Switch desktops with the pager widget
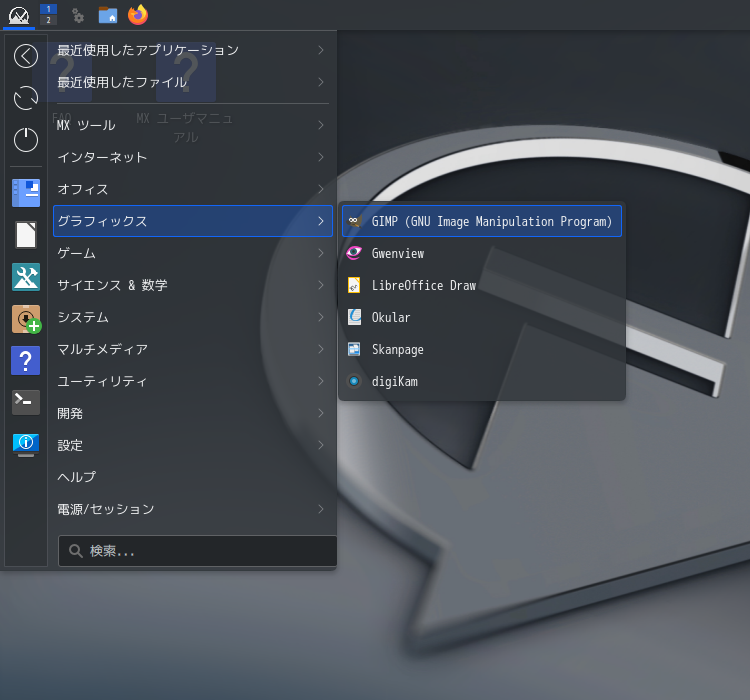Image resolution: width=750 pixels, height=700 pixels. click(48, 14)
